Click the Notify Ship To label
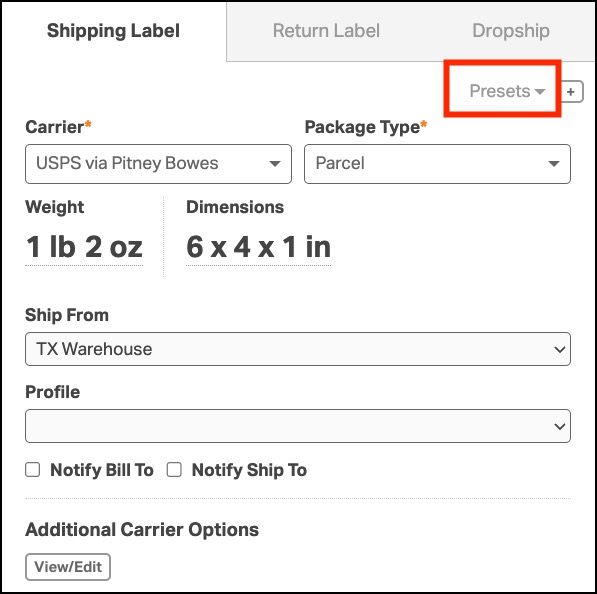The width and height of the screenshot is (597, 594). [249, 470]
